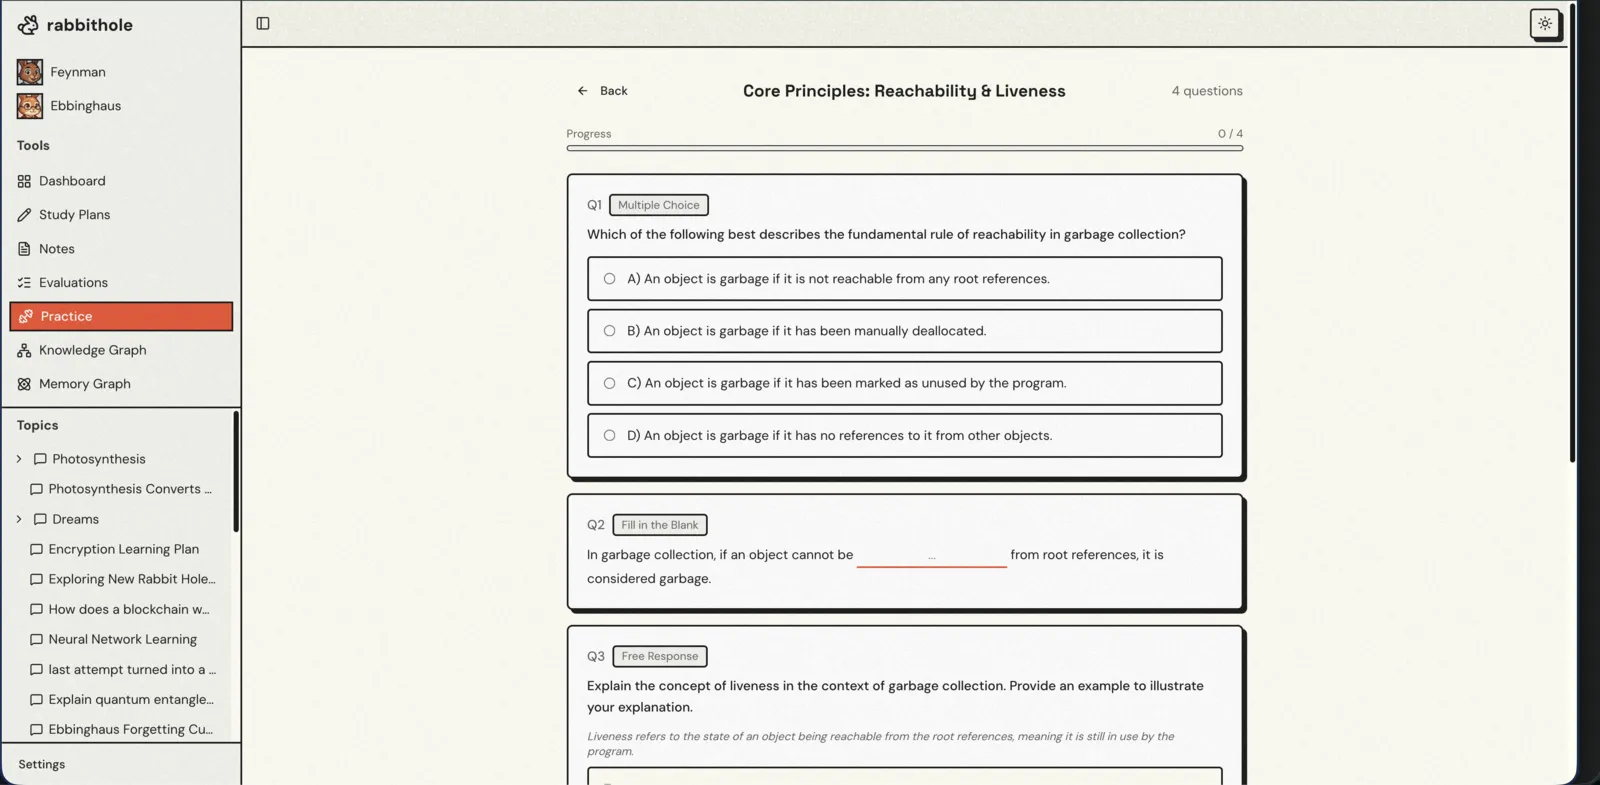Click the Notes document icon
The image size is (1600, 785).
click(x=24, y=249)
